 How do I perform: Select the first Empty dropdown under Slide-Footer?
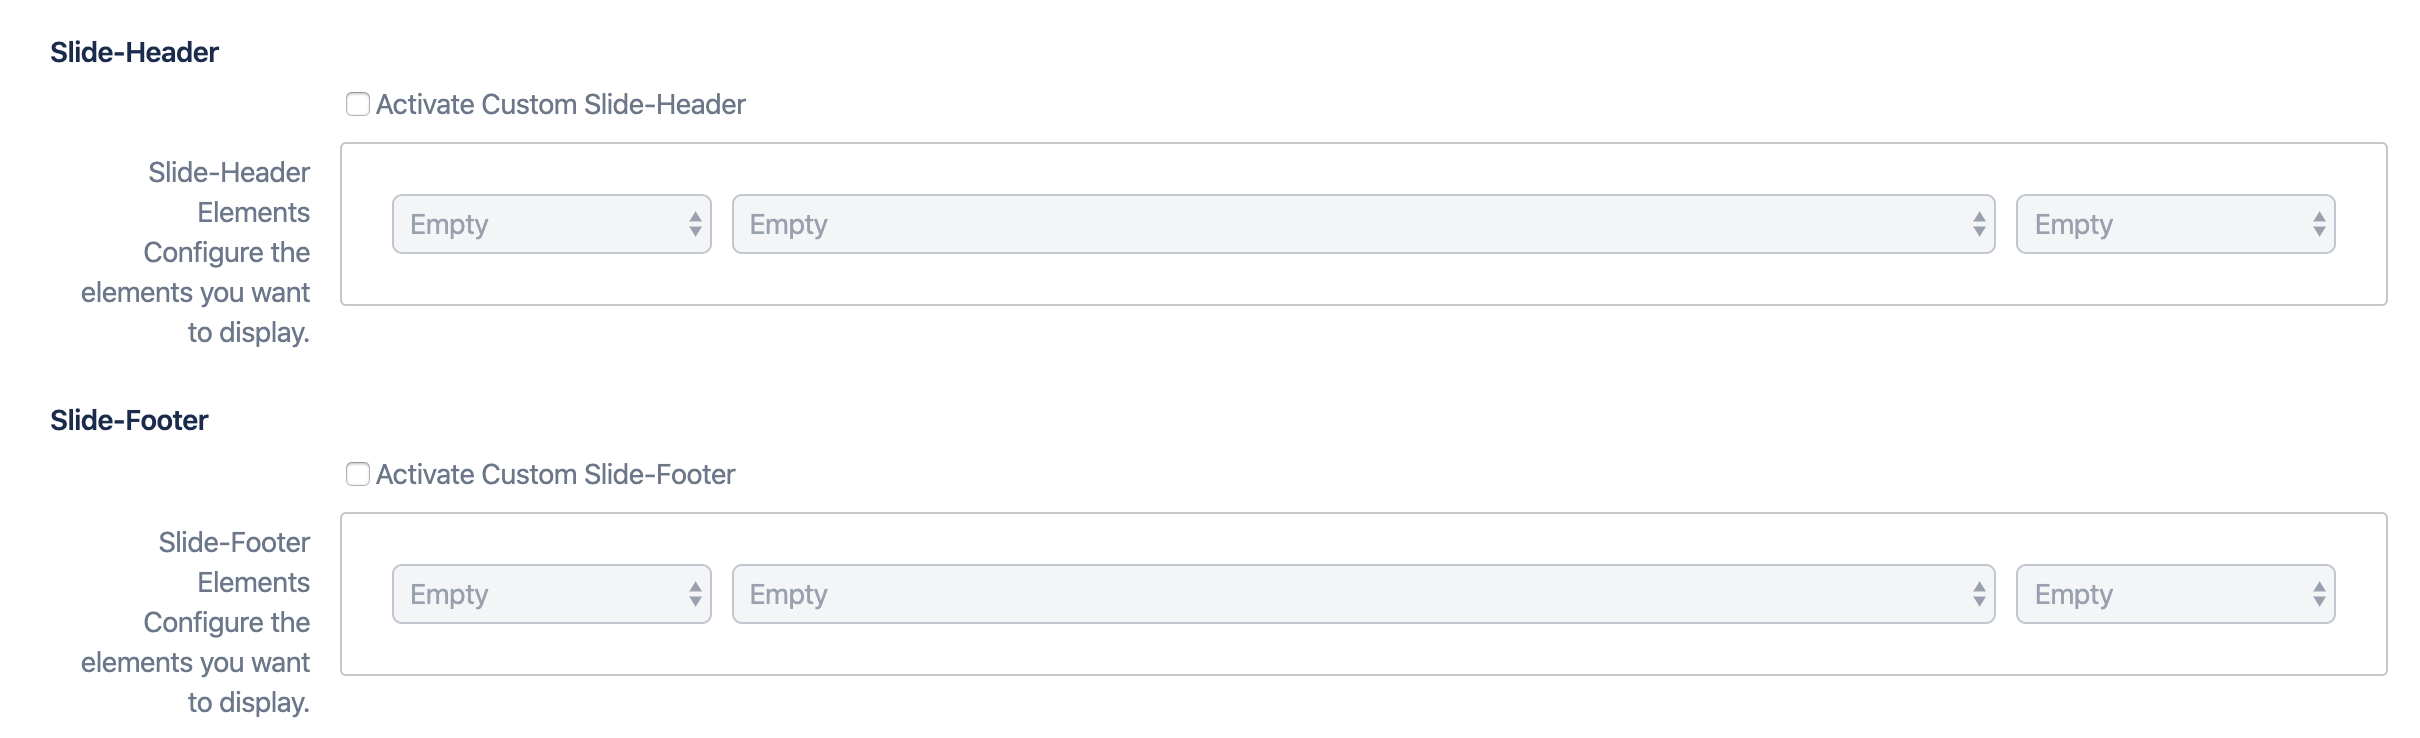click(550, 594)
